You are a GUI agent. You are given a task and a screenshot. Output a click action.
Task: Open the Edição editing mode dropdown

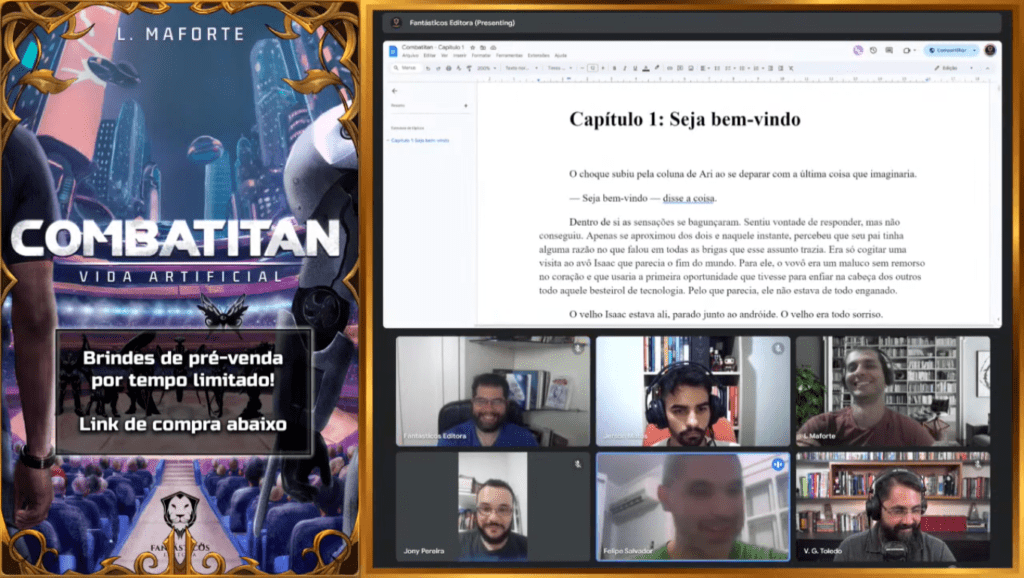point(949,69)
